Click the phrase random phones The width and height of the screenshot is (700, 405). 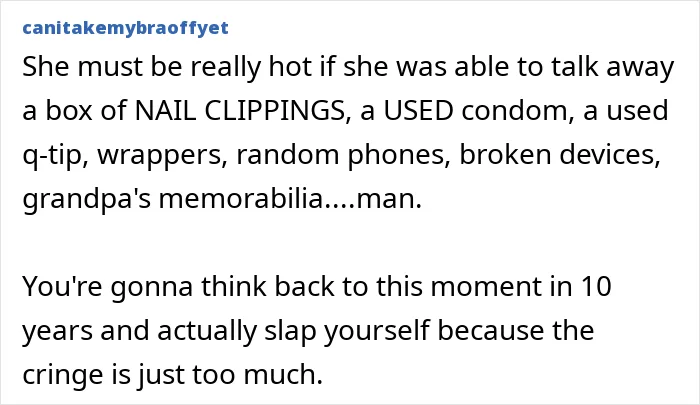(x=341, y=155)
